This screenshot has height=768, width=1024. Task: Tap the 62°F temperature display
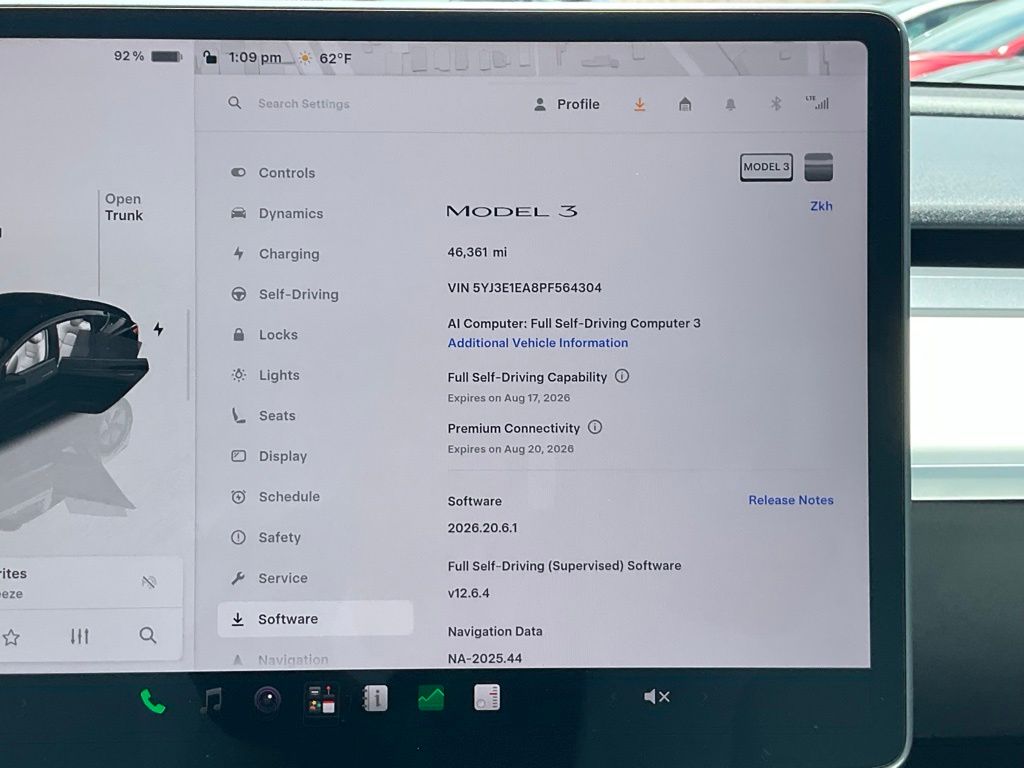(335, 59)
